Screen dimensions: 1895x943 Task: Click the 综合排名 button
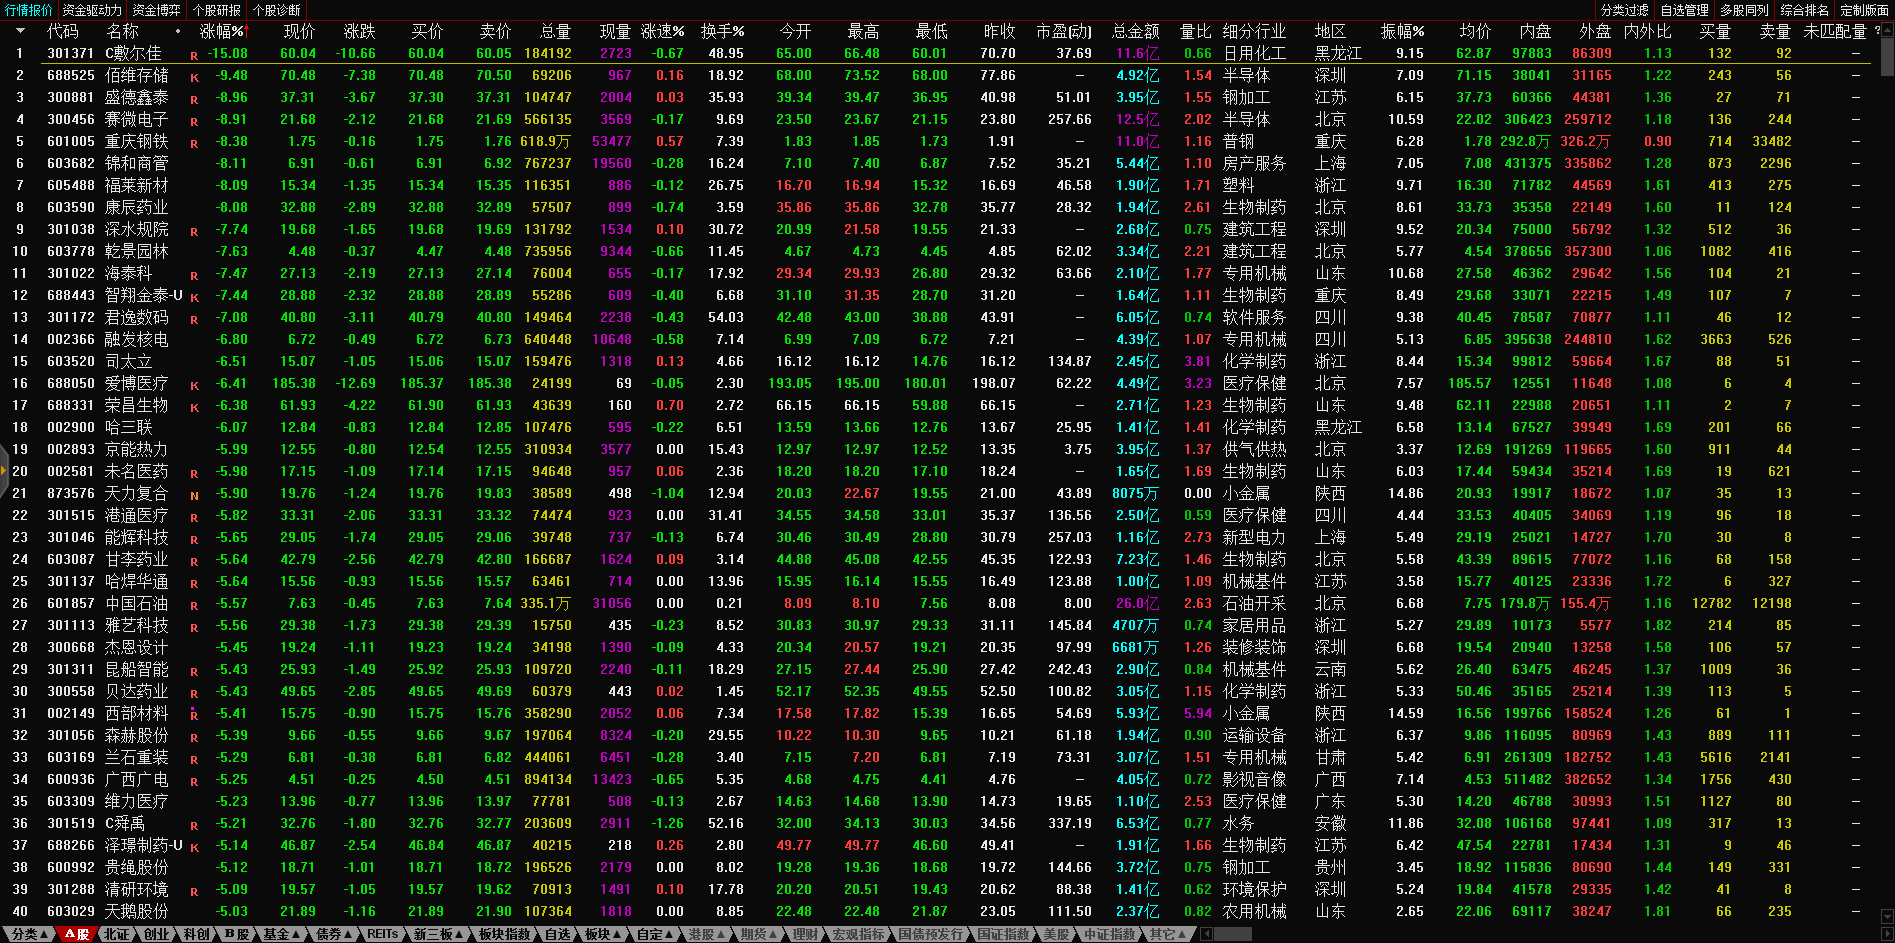point(1804,10)
